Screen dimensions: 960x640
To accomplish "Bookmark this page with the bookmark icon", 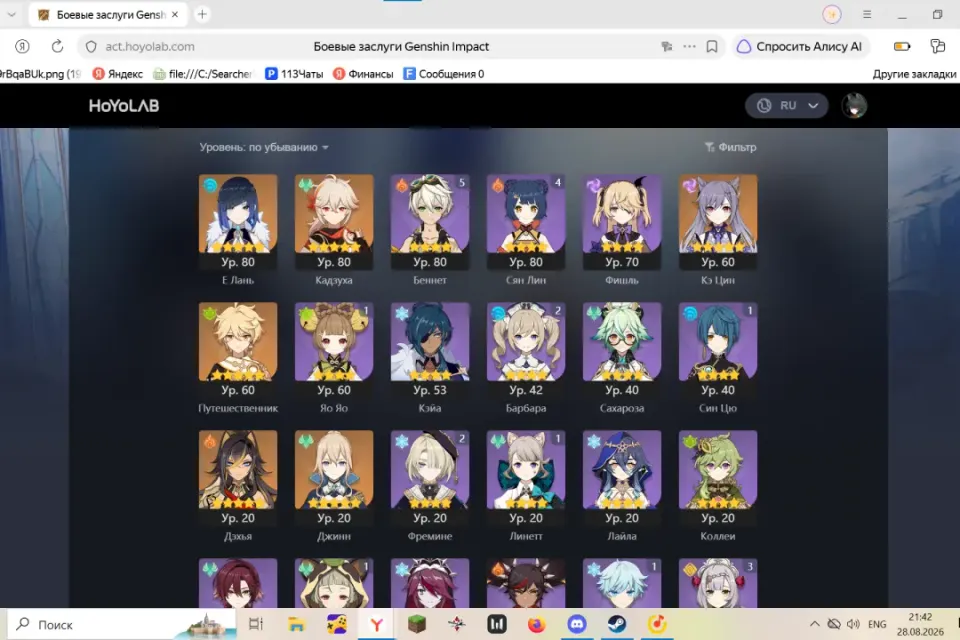I will click(x=711, y=47).
